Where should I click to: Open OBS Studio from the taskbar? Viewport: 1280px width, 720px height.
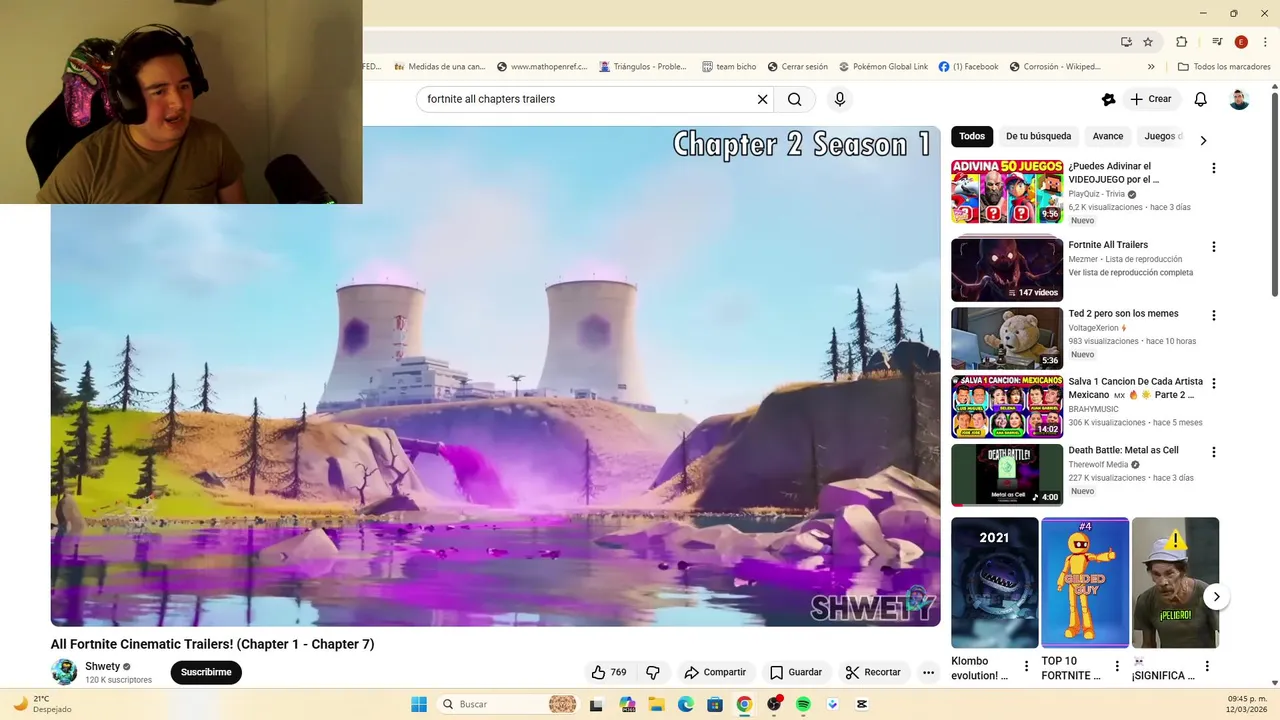click(x=774, y=704)
